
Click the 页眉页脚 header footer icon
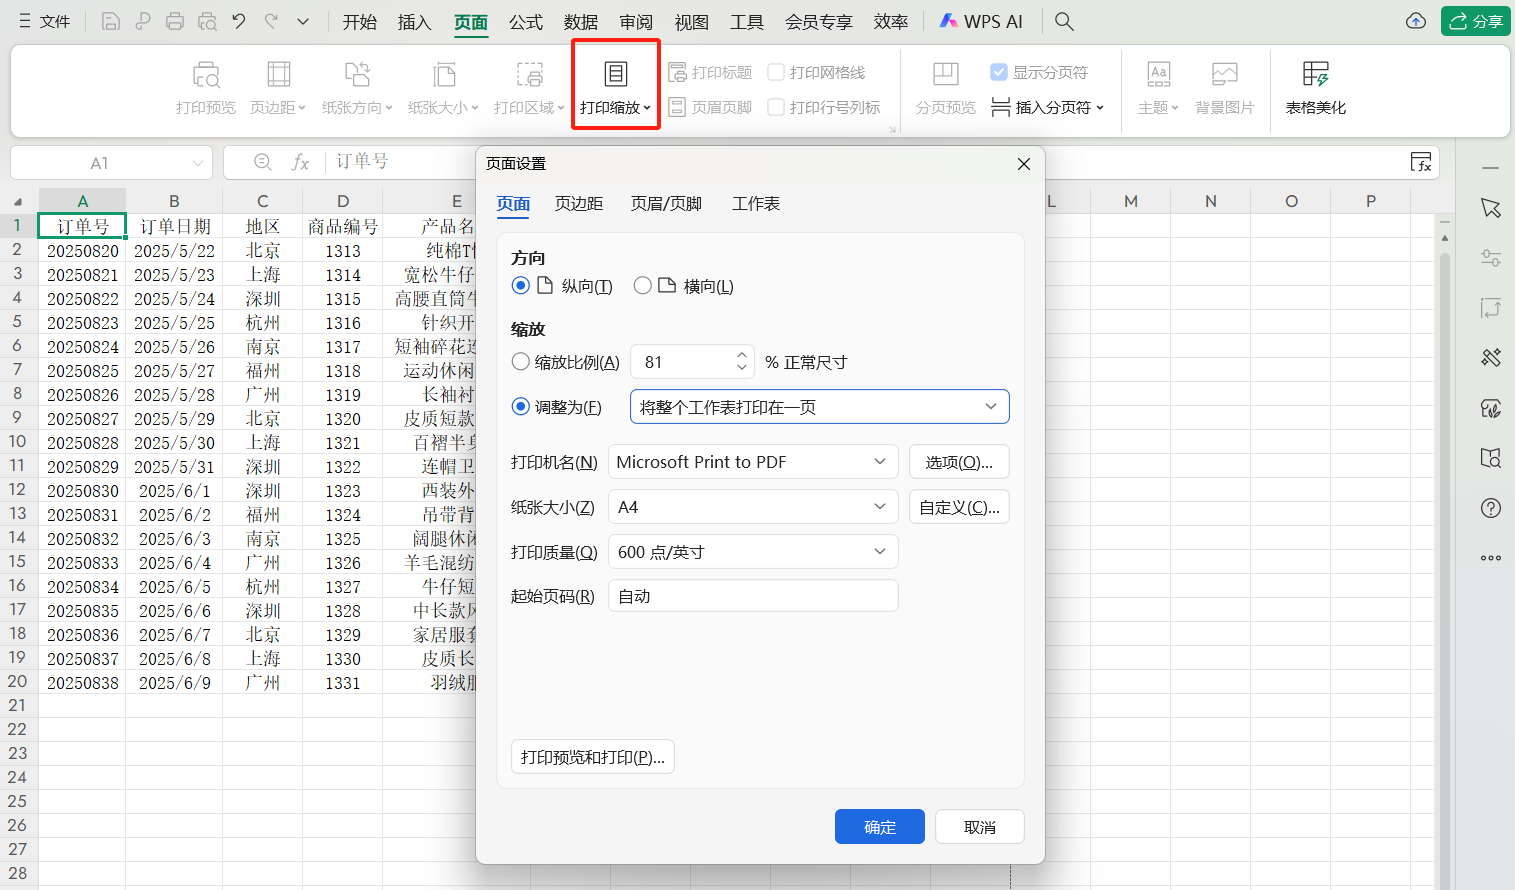[x=710, y=105]
